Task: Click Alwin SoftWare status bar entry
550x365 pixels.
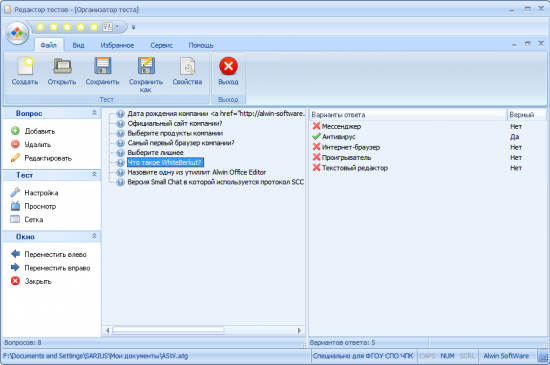Action: pos(506,356)
